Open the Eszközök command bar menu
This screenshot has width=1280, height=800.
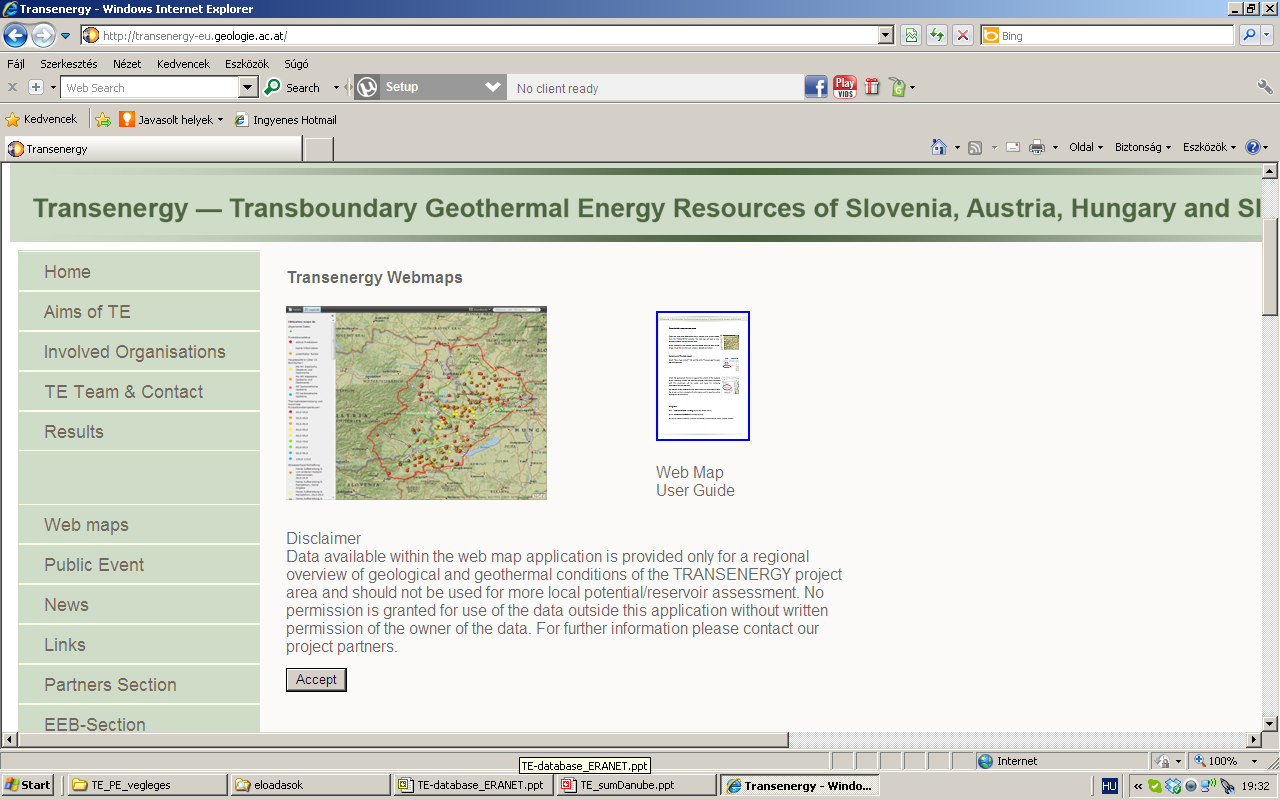point(1209,147)
